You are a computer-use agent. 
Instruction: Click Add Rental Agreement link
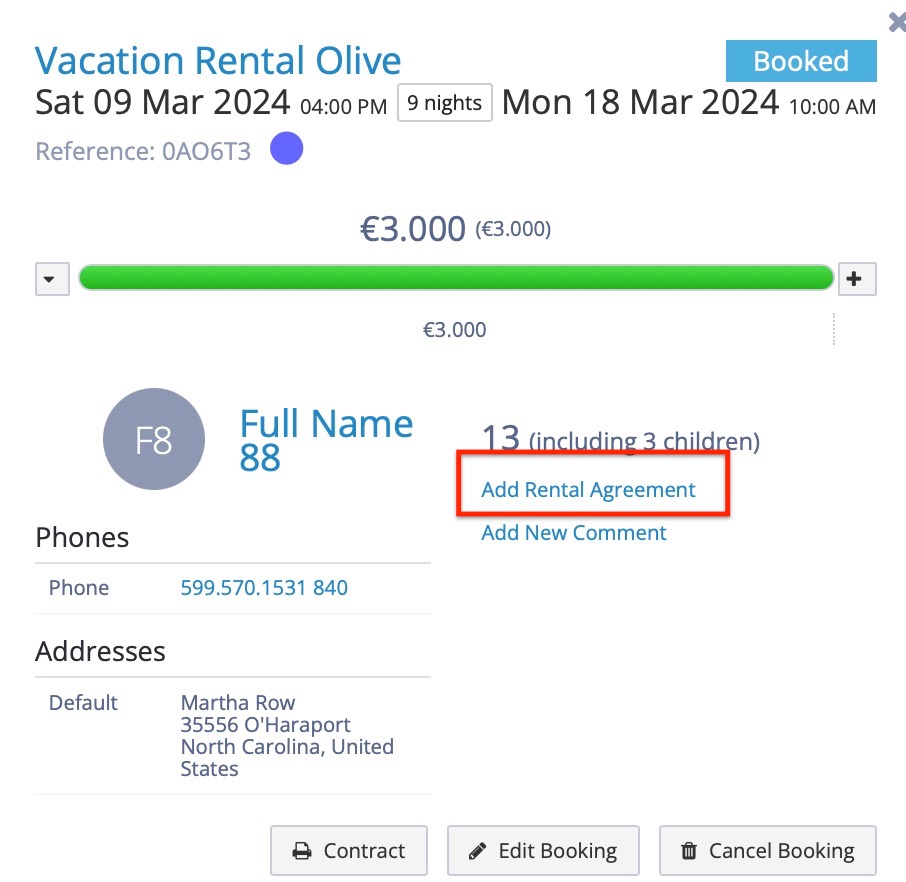pyautogui.click(x=588, y=490)
